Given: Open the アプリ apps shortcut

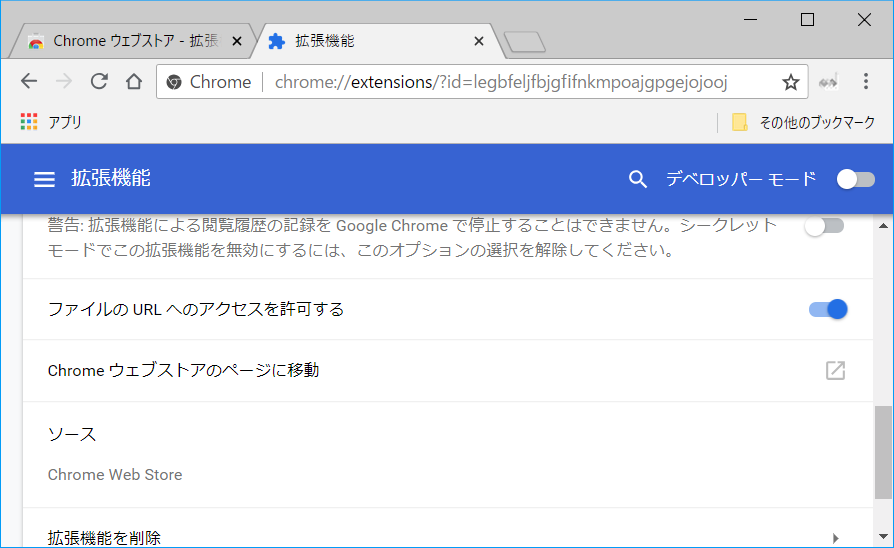Looking at the screenshot, I should tap(51, 122).
